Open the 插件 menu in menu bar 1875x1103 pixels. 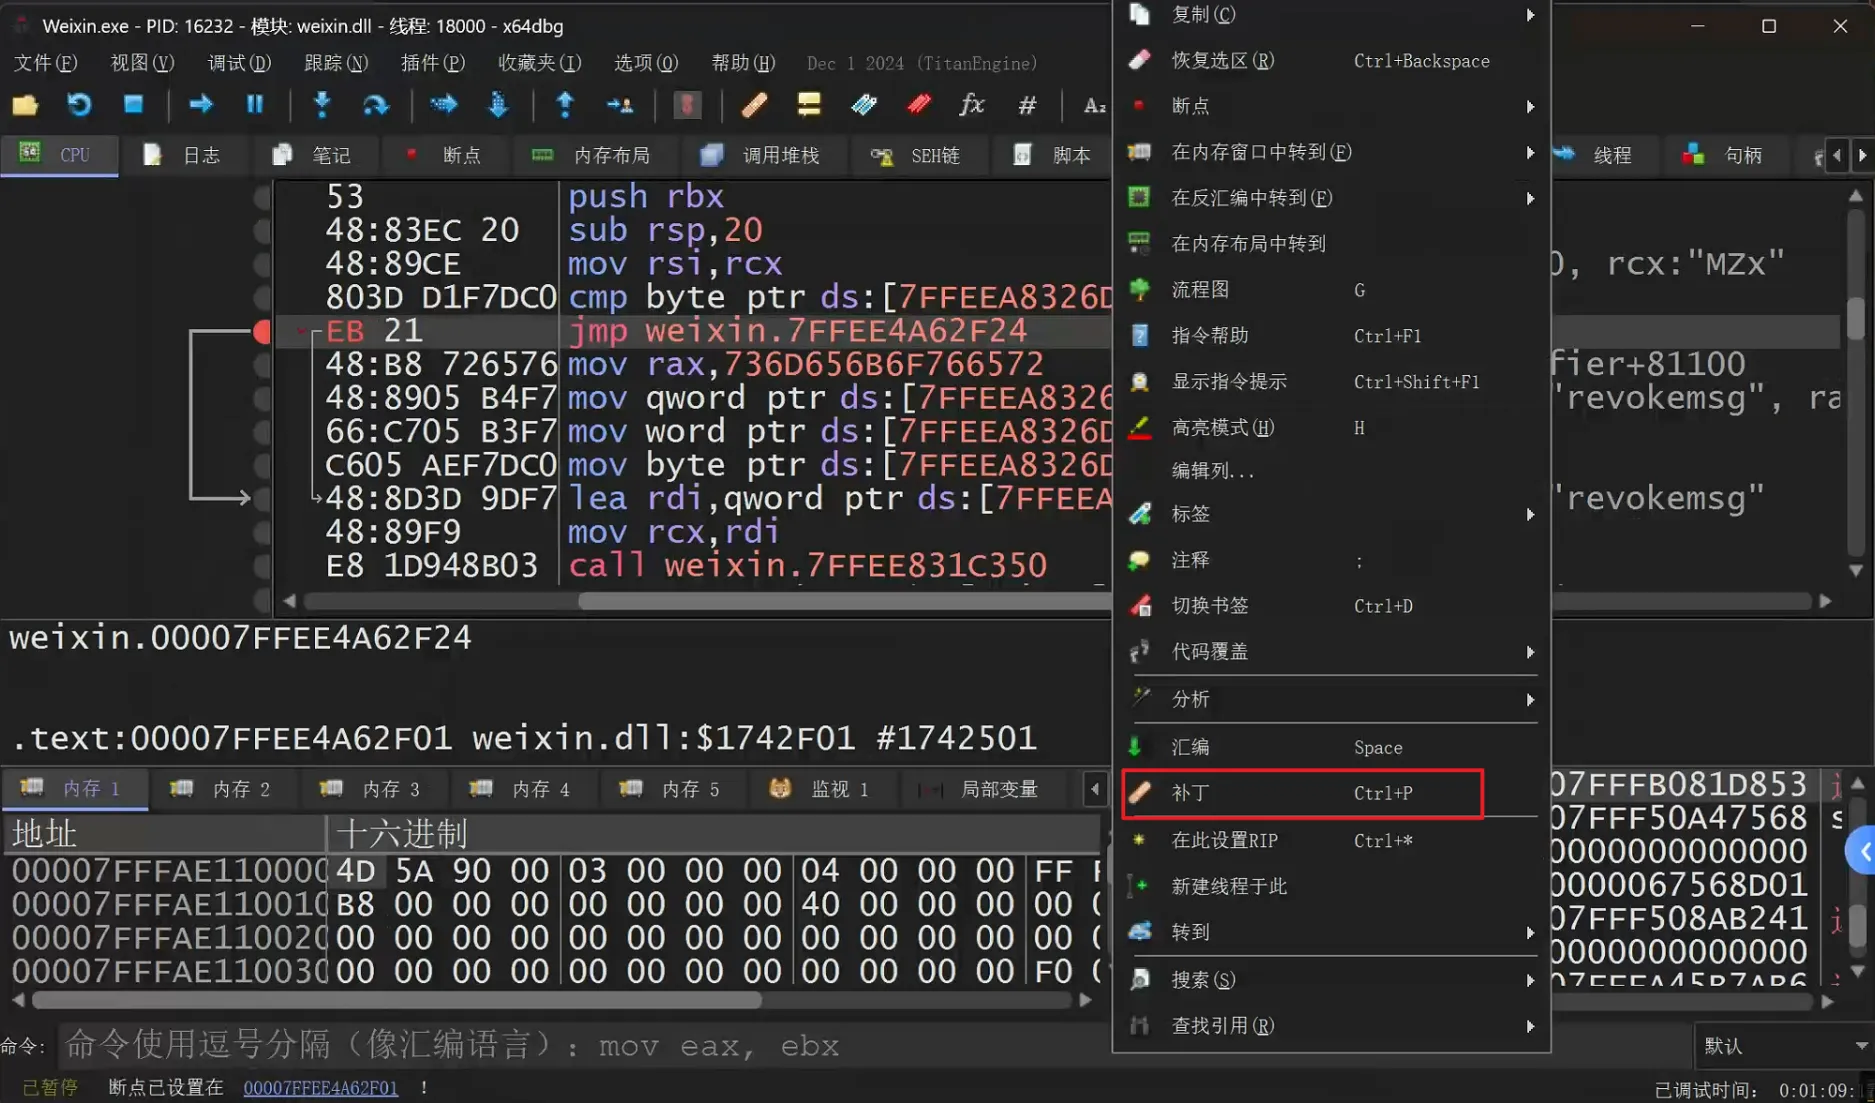coord(432,63)
